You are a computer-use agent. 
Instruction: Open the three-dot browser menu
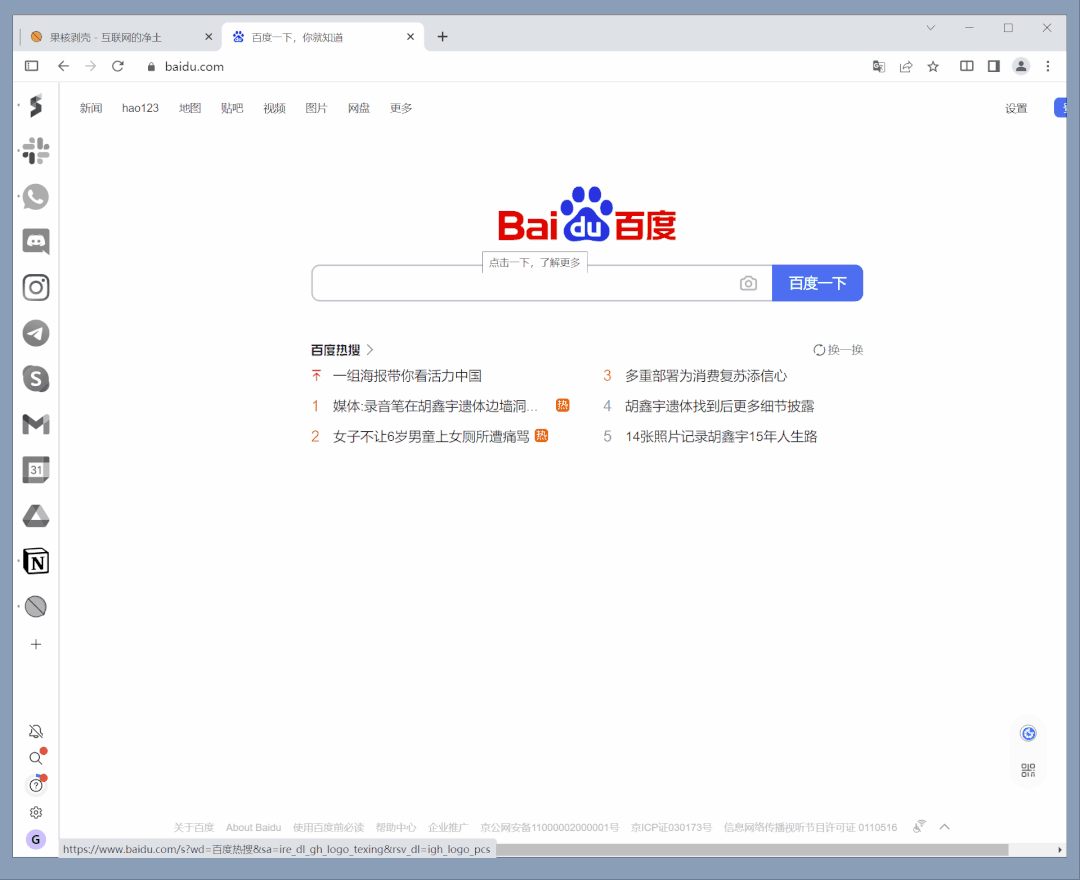1048,66
